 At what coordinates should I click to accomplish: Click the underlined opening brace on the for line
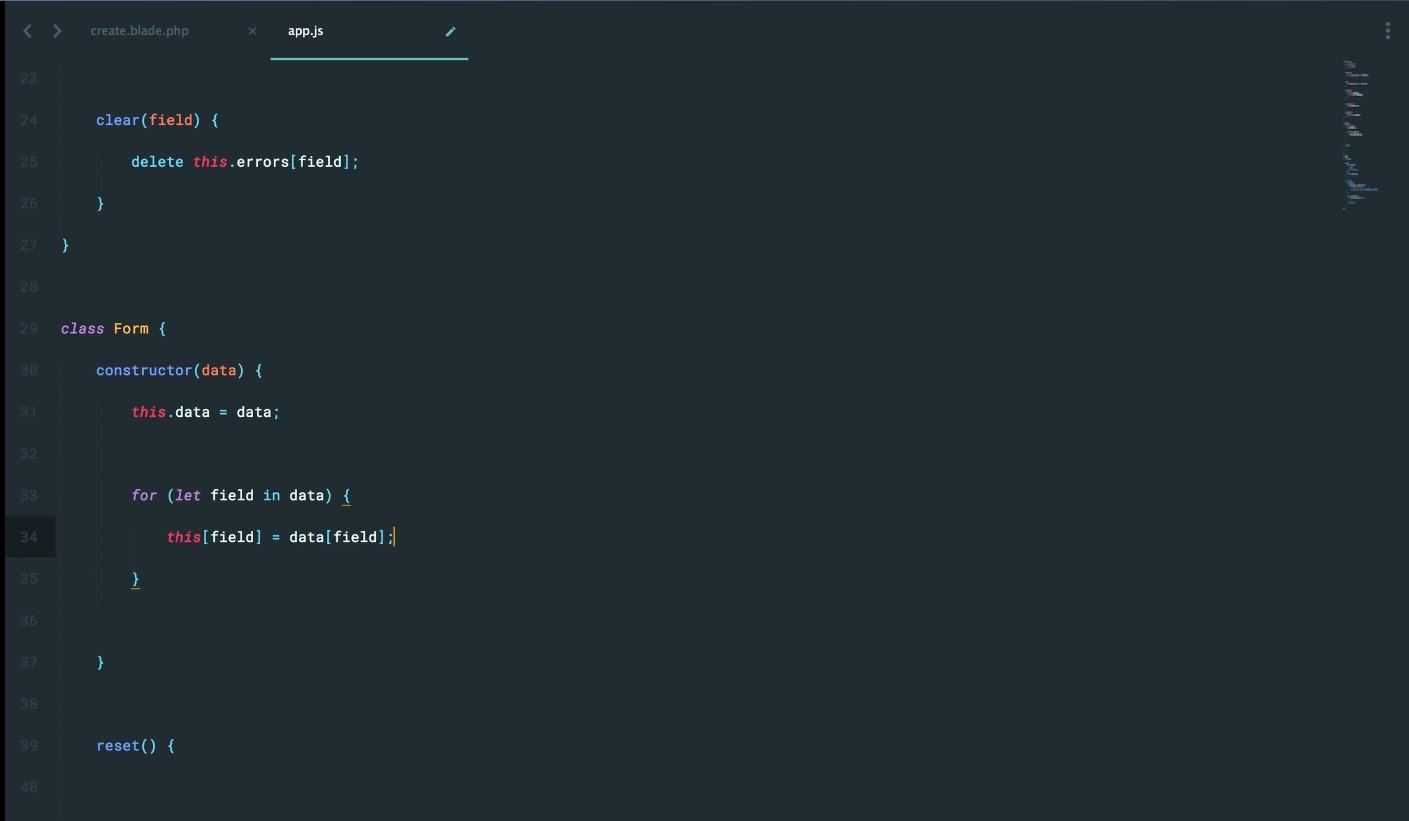click(347, 495)
